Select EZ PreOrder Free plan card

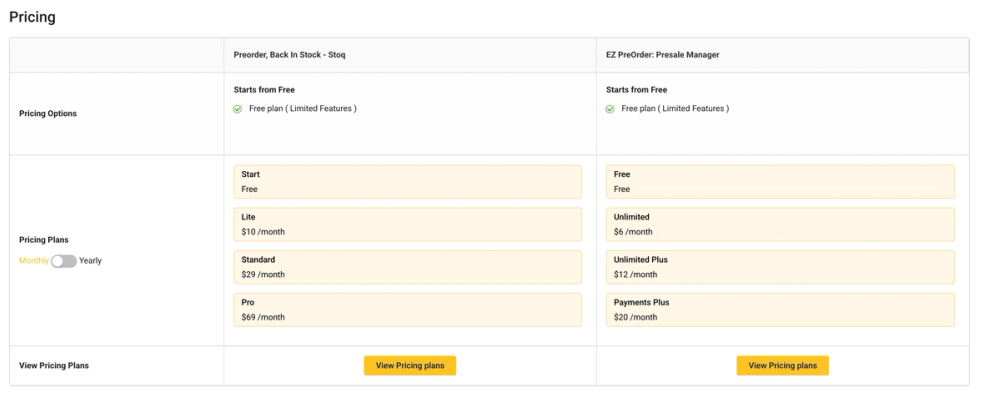pos(781,182)
